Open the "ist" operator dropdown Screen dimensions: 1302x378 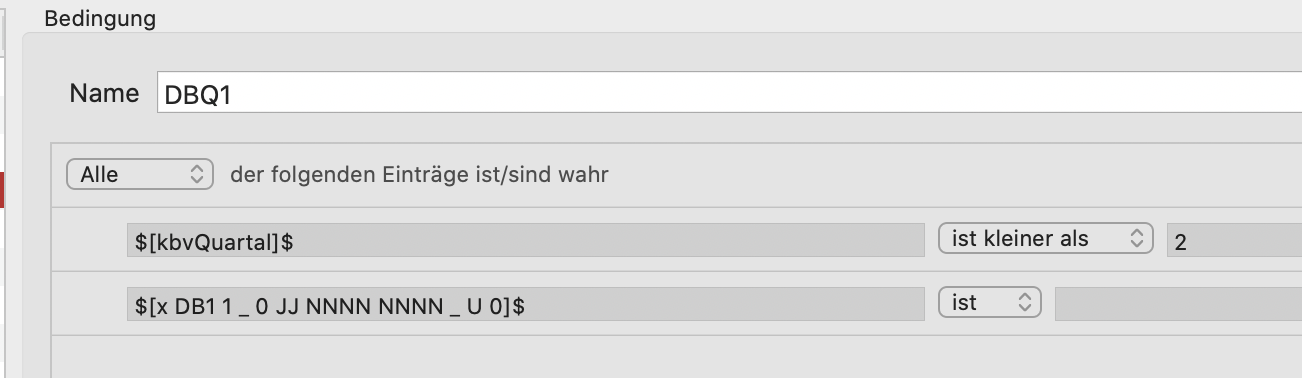coord(990,302)
